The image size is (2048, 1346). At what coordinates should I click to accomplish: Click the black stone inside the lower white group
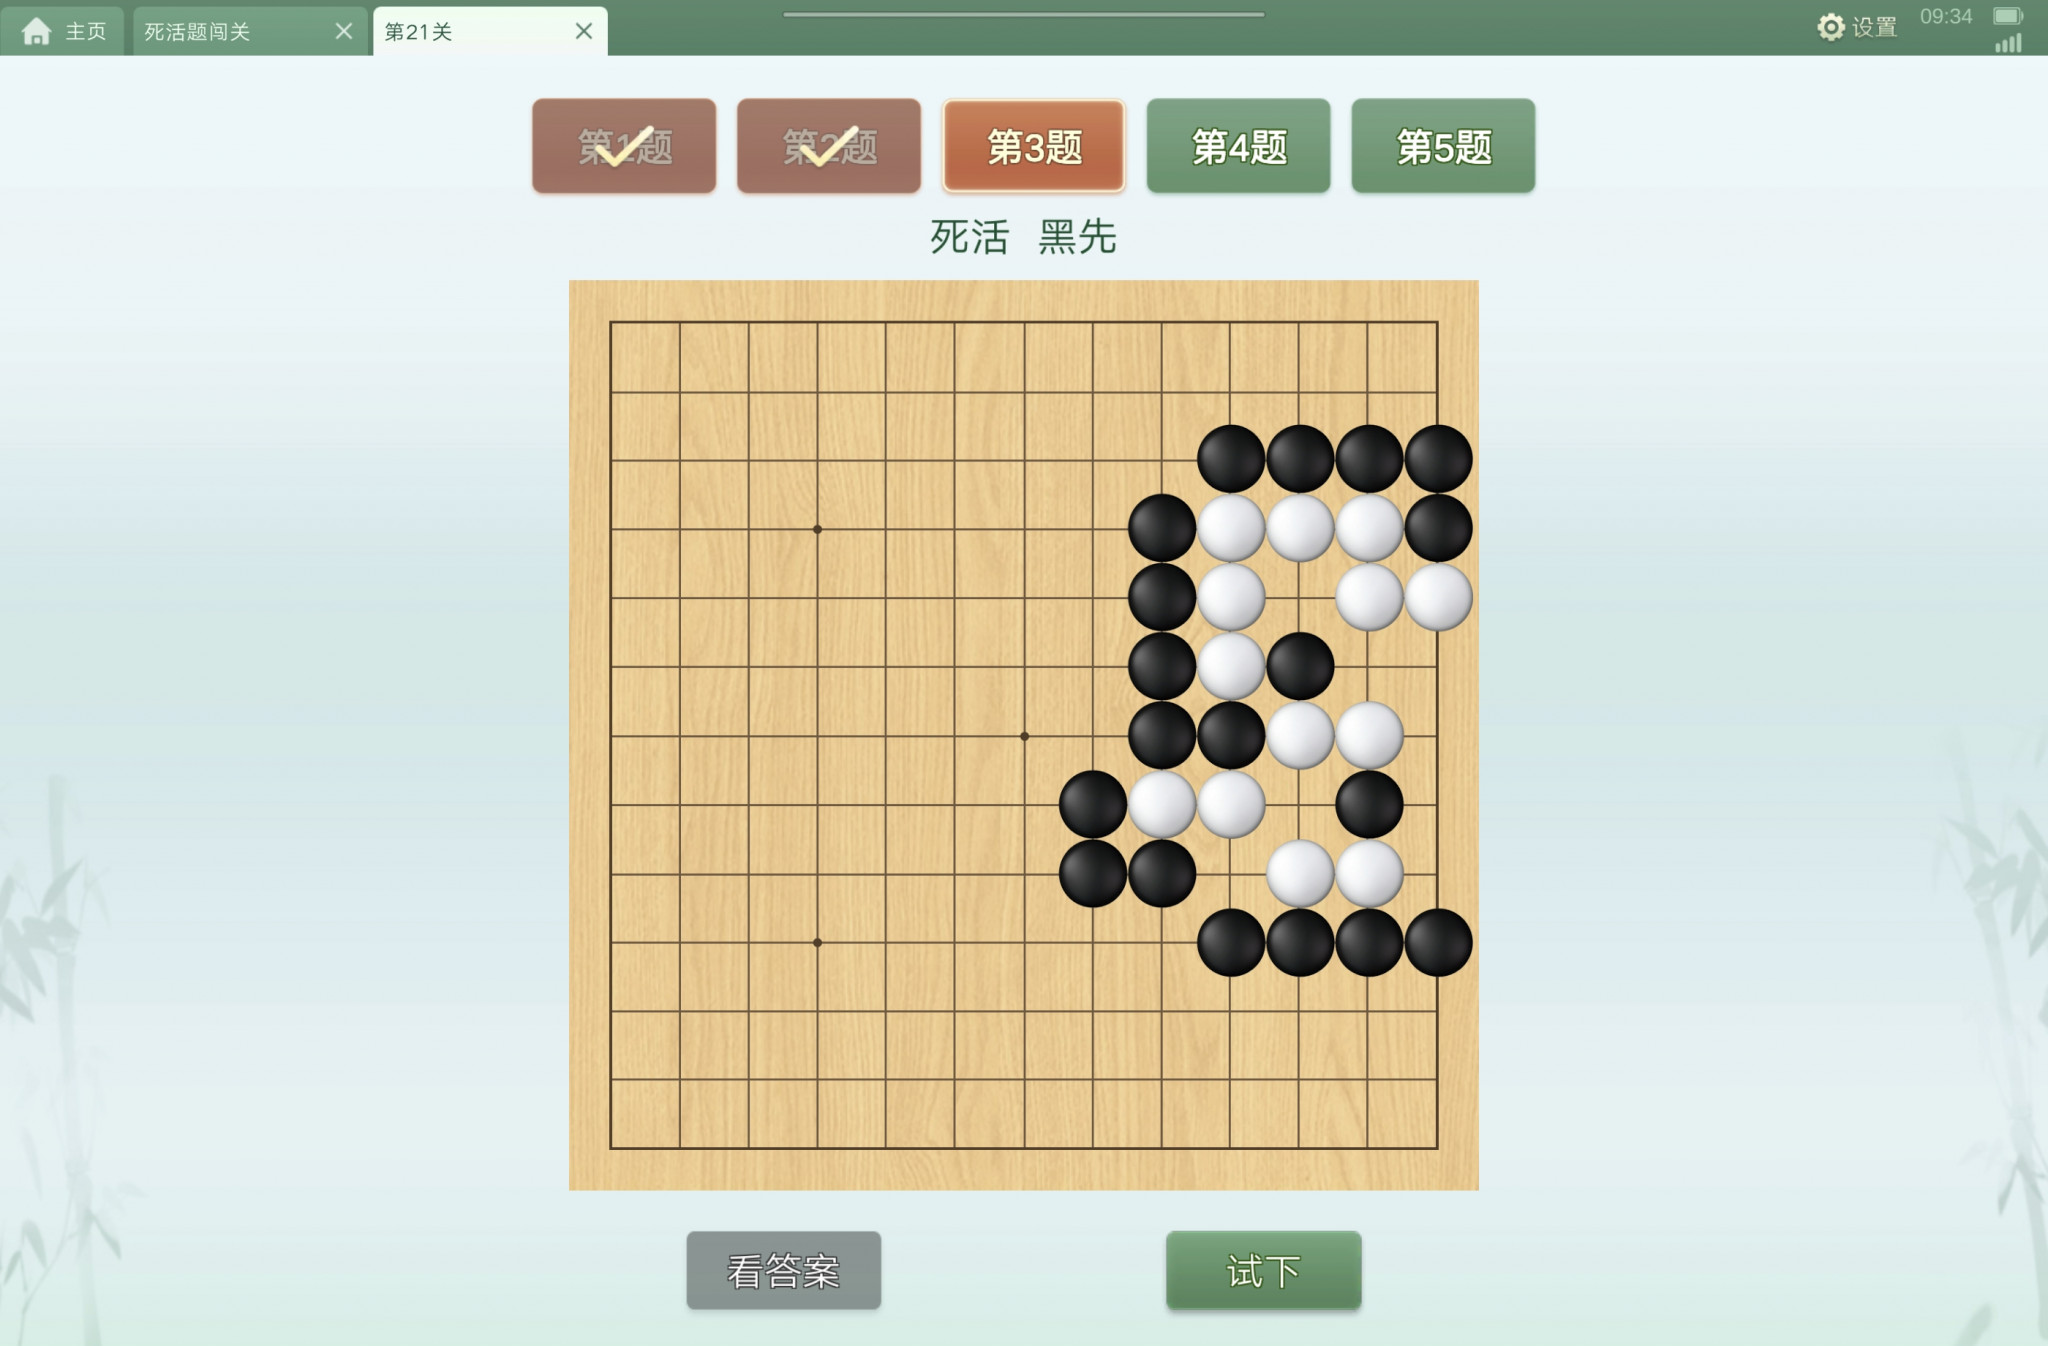click(1369, 804)
